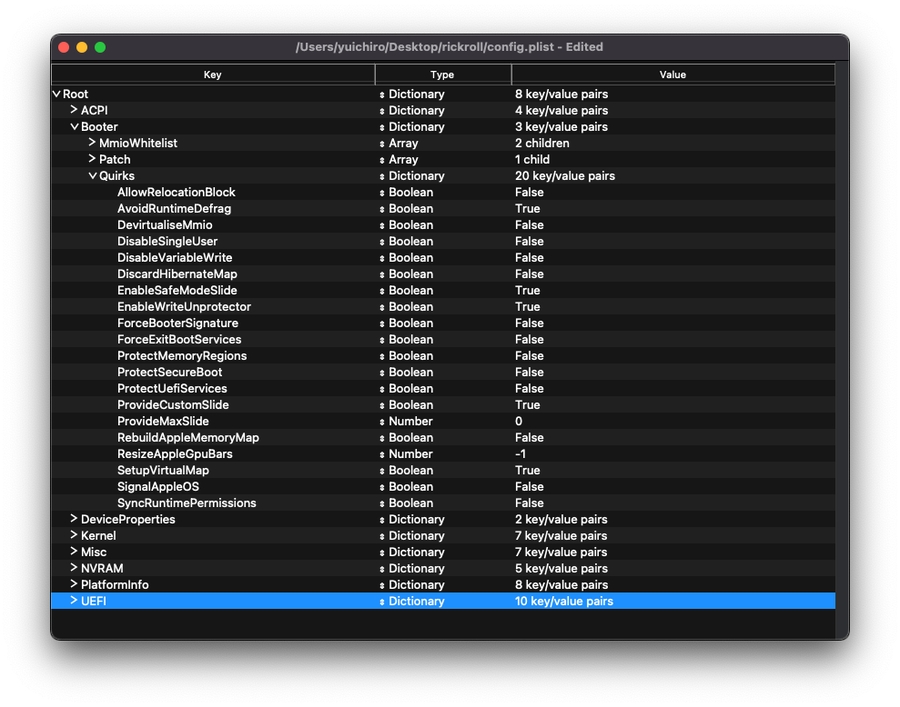Click type stepper icon for ProvideMaxSlide

[x=382, y=422]
